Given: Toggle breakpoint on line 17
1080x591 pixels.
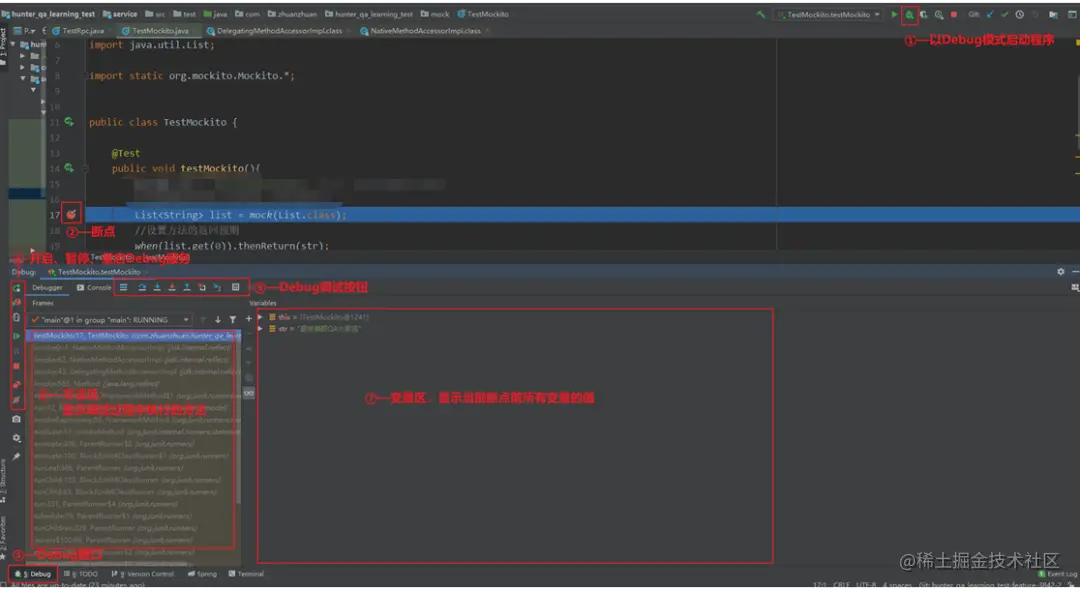Looking at the screenshot, I should [x=71, y=214].
